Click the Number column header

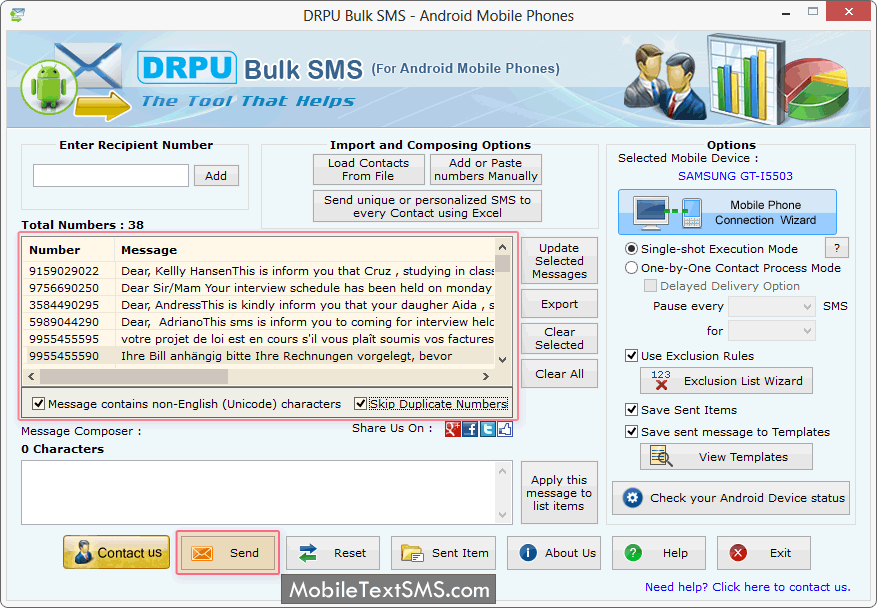(x=68, y=249)
